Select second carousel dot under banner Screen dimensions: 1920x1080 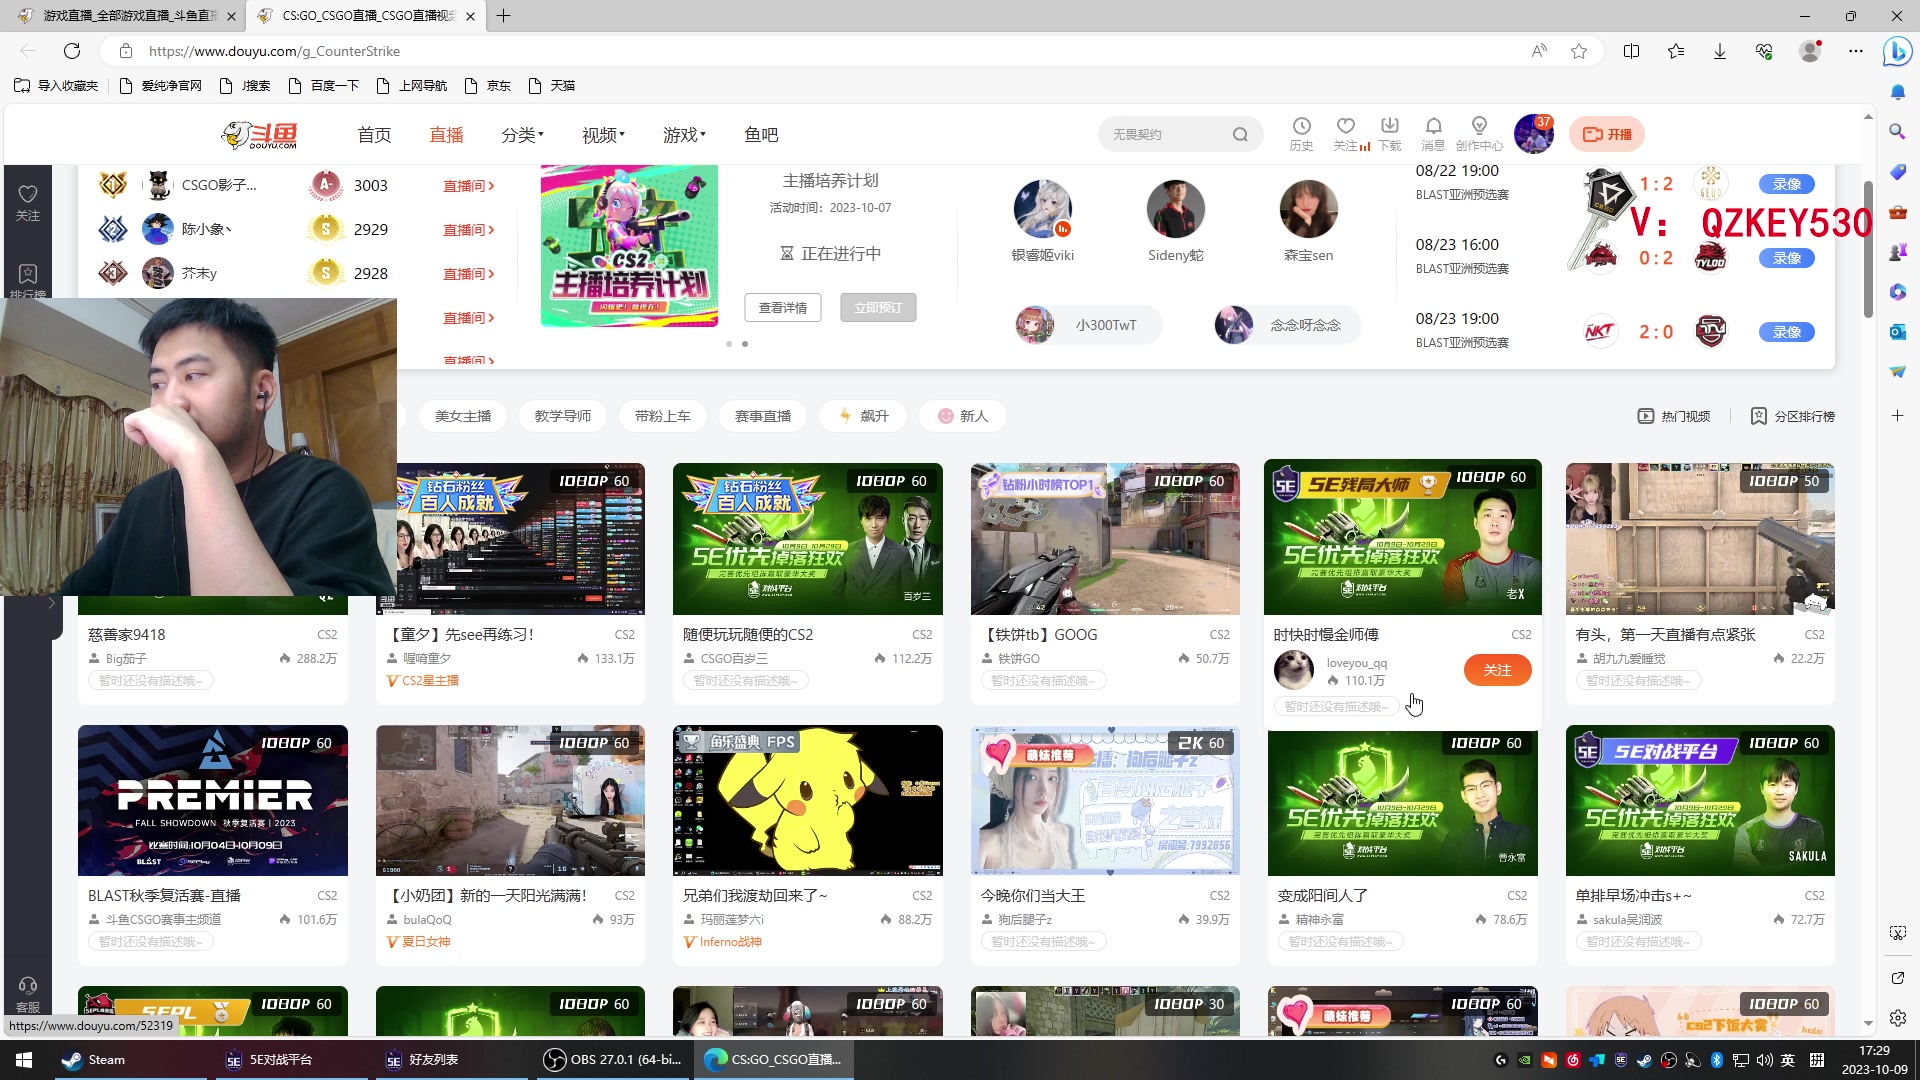pos(745,344)
